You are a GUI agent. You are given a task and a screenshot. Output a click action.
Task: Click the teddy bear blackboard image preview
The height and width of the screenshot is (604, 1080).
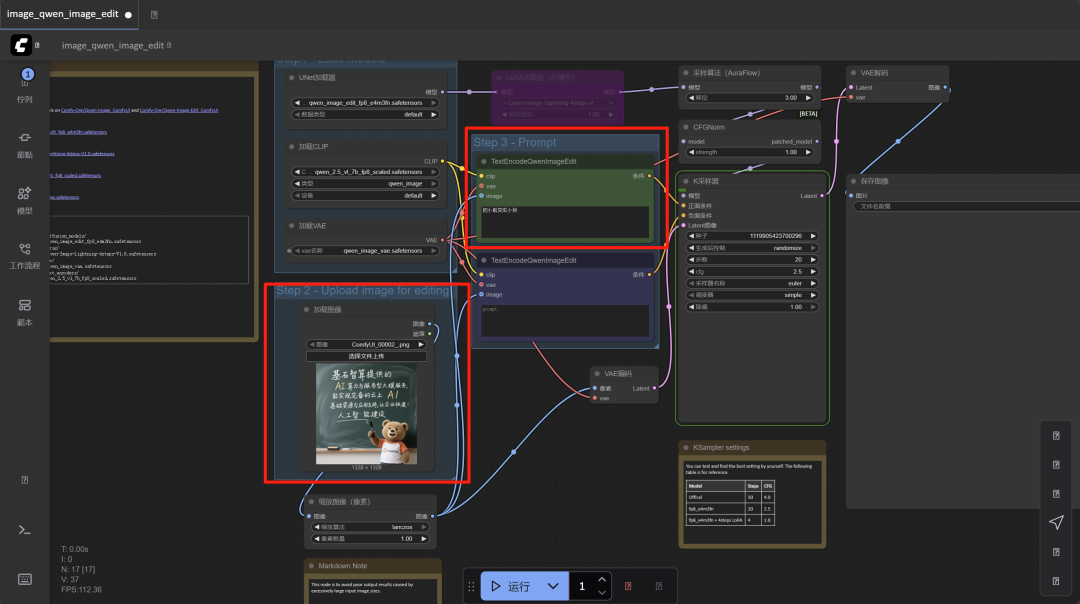[x=366, y=414]
